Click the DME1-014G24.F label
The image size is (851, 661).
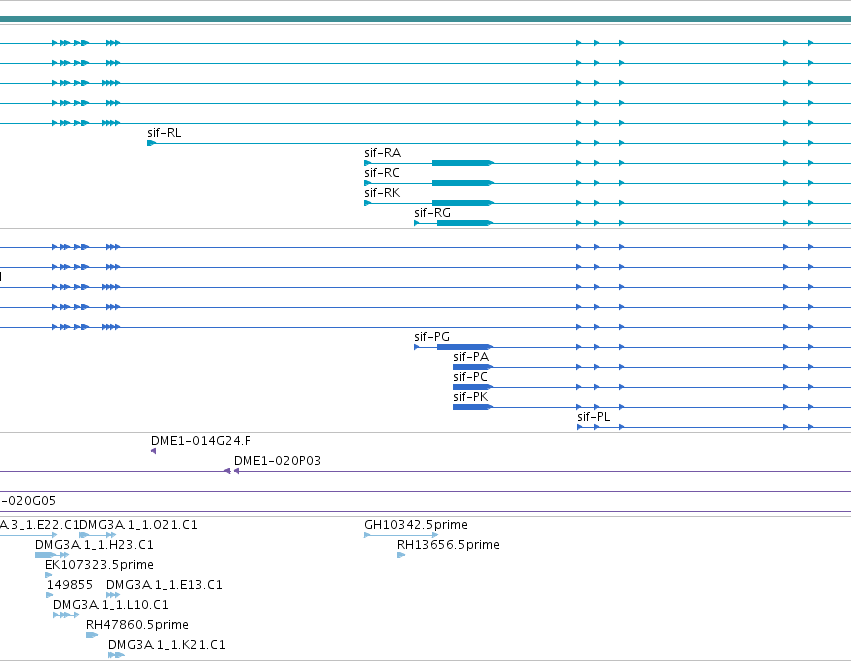click(x=200, y=441)
